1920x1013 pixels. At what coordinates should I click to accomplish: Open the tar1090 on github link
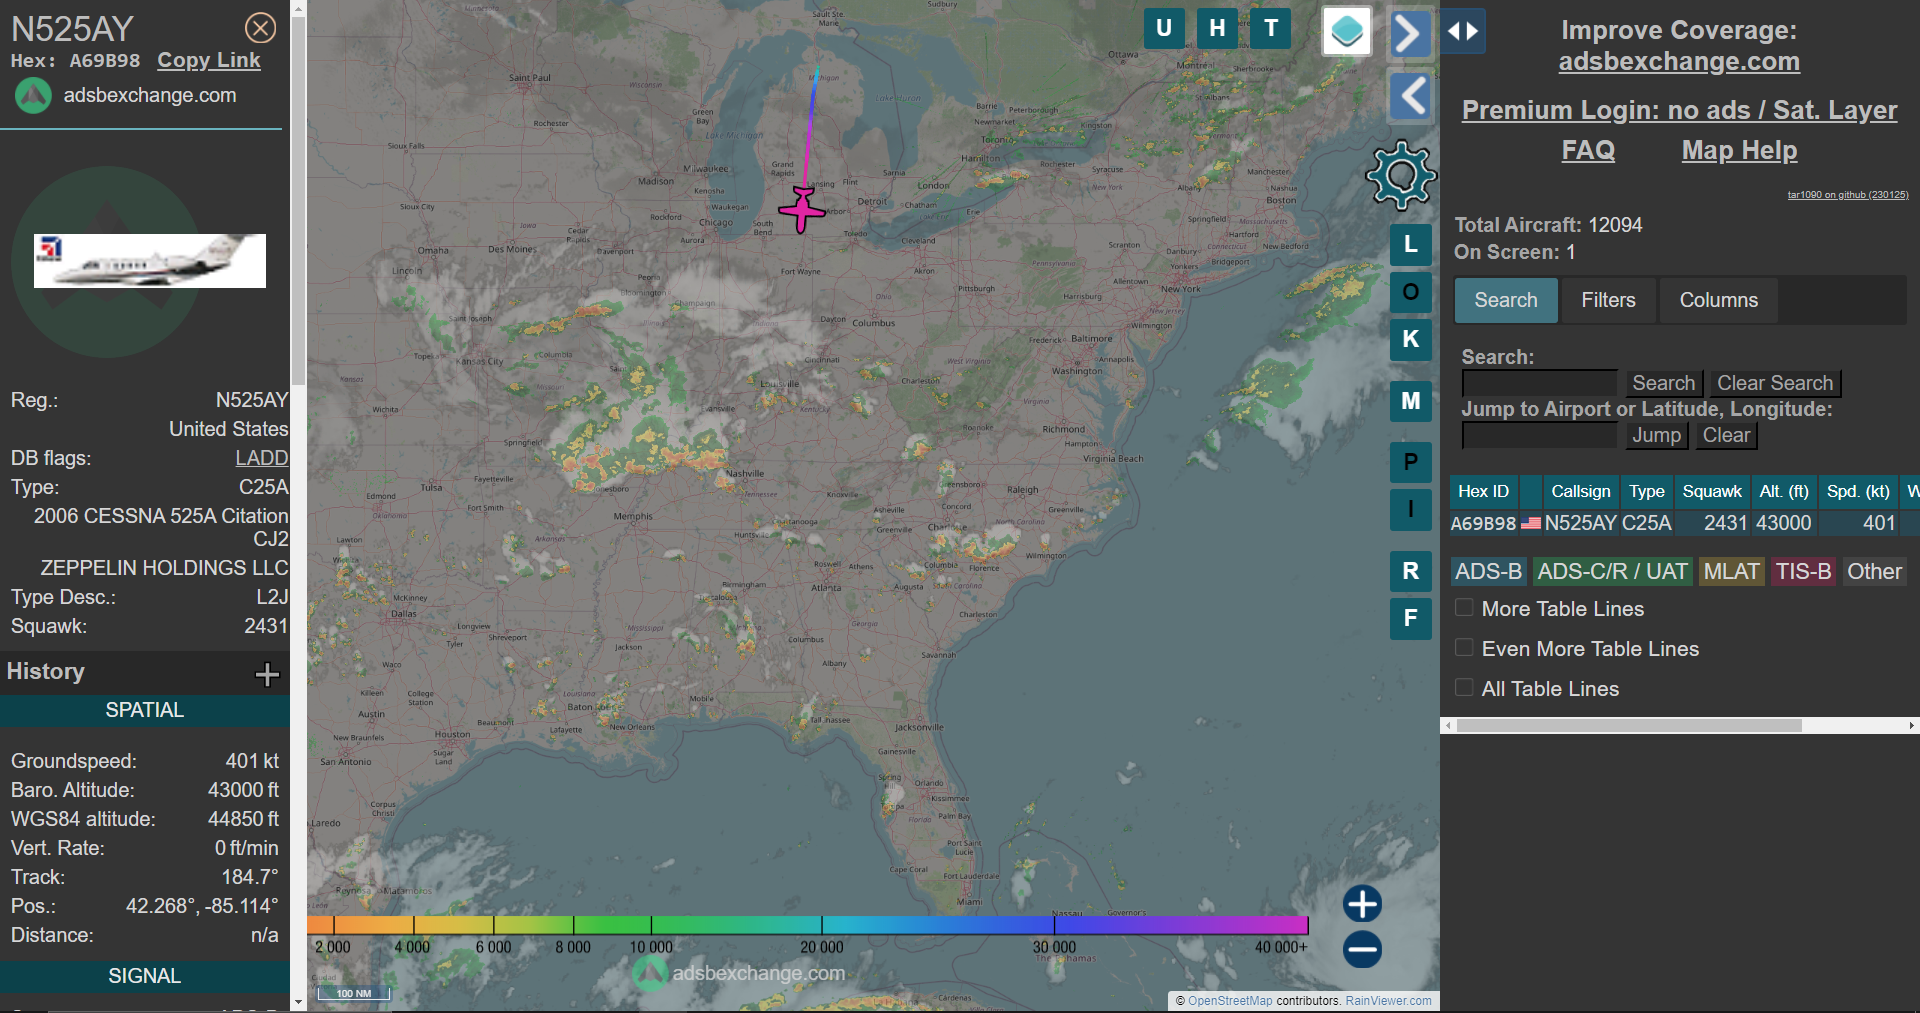point(1848,195)
